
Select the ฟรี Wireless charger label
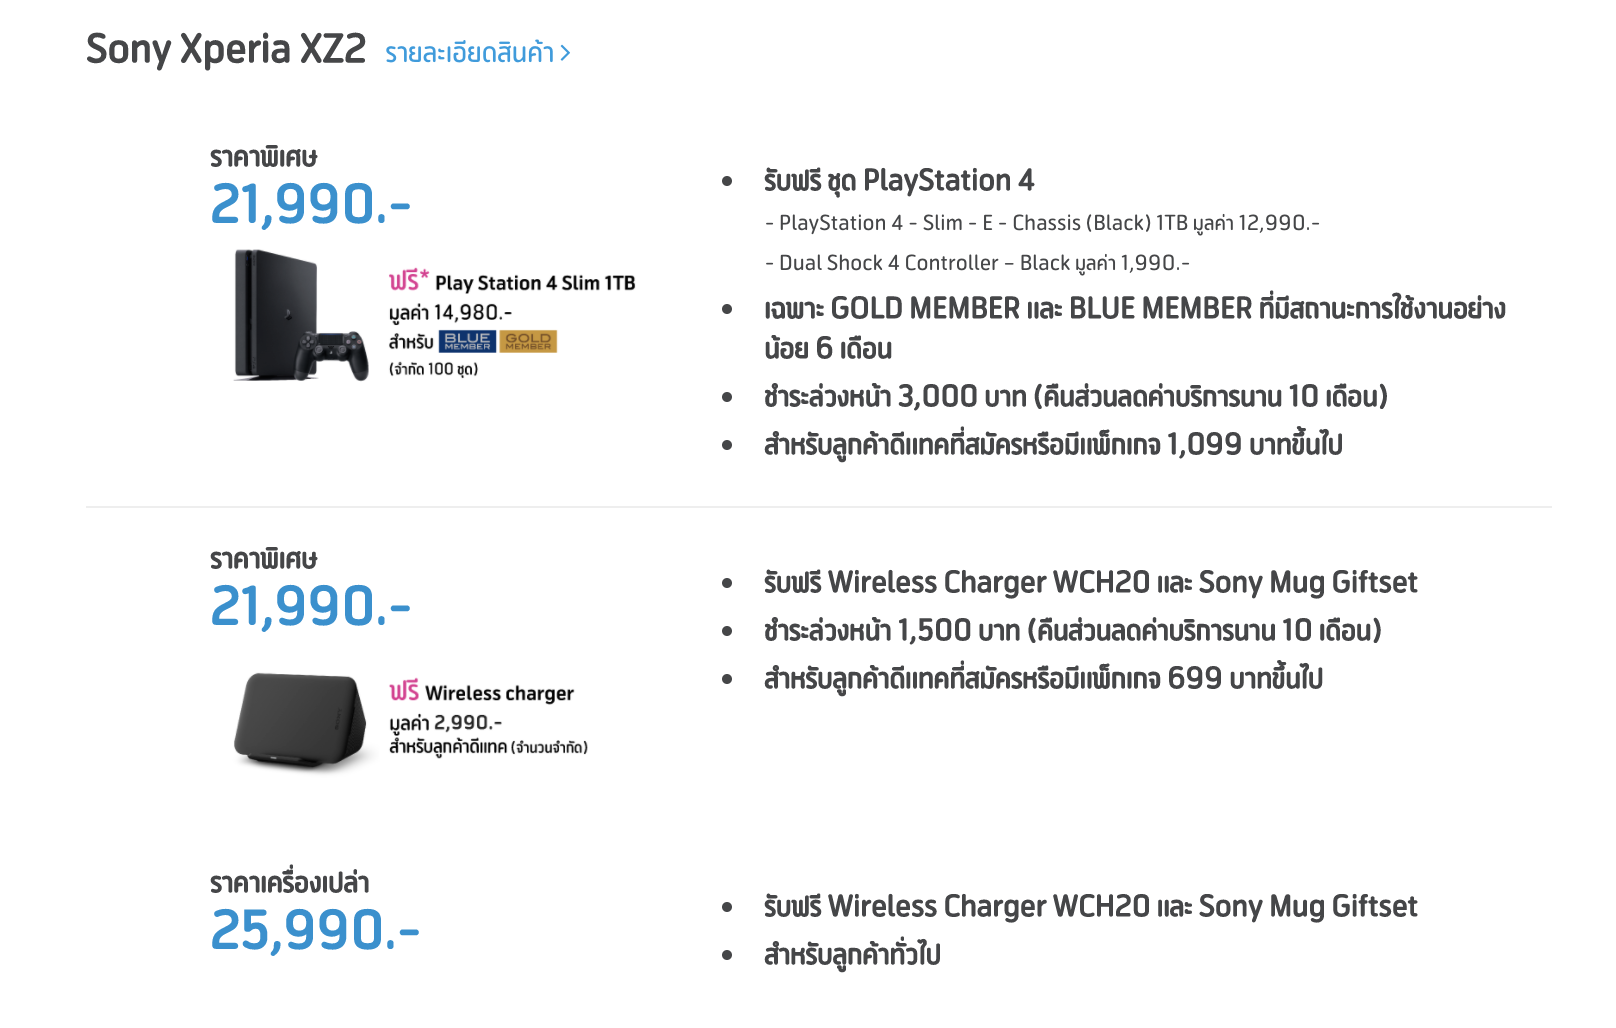(481, 692)
